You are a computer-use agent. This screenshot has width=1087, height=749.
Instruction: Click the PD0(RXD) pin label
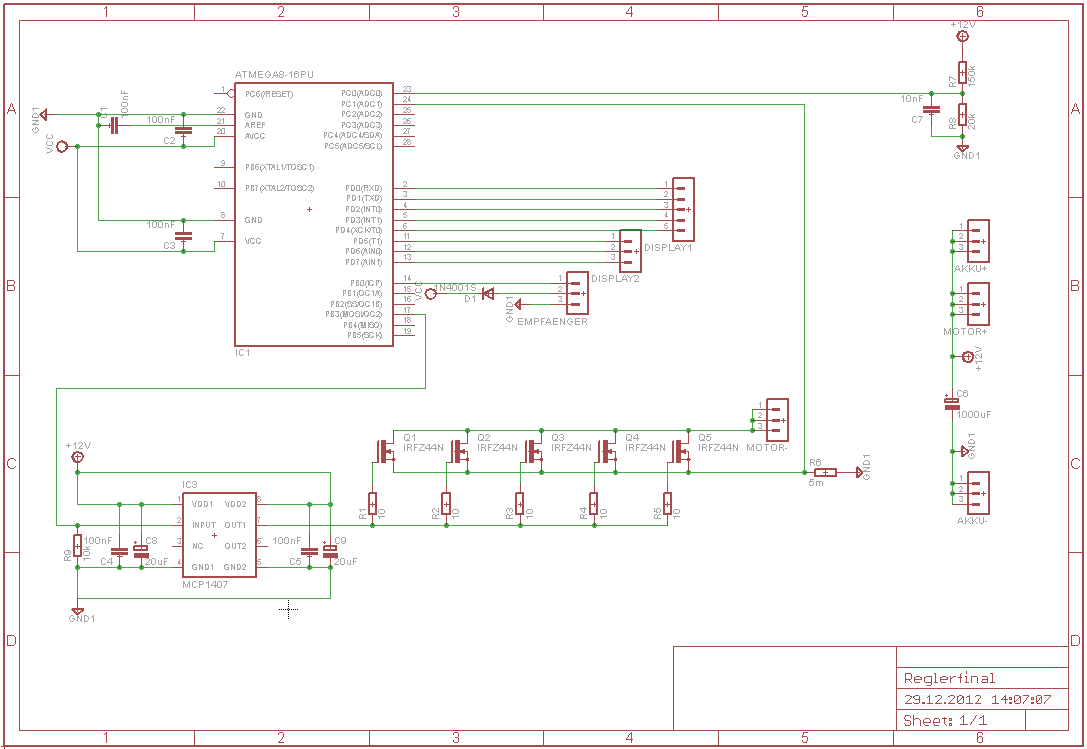pyautogui.click(x=363, y=188)
